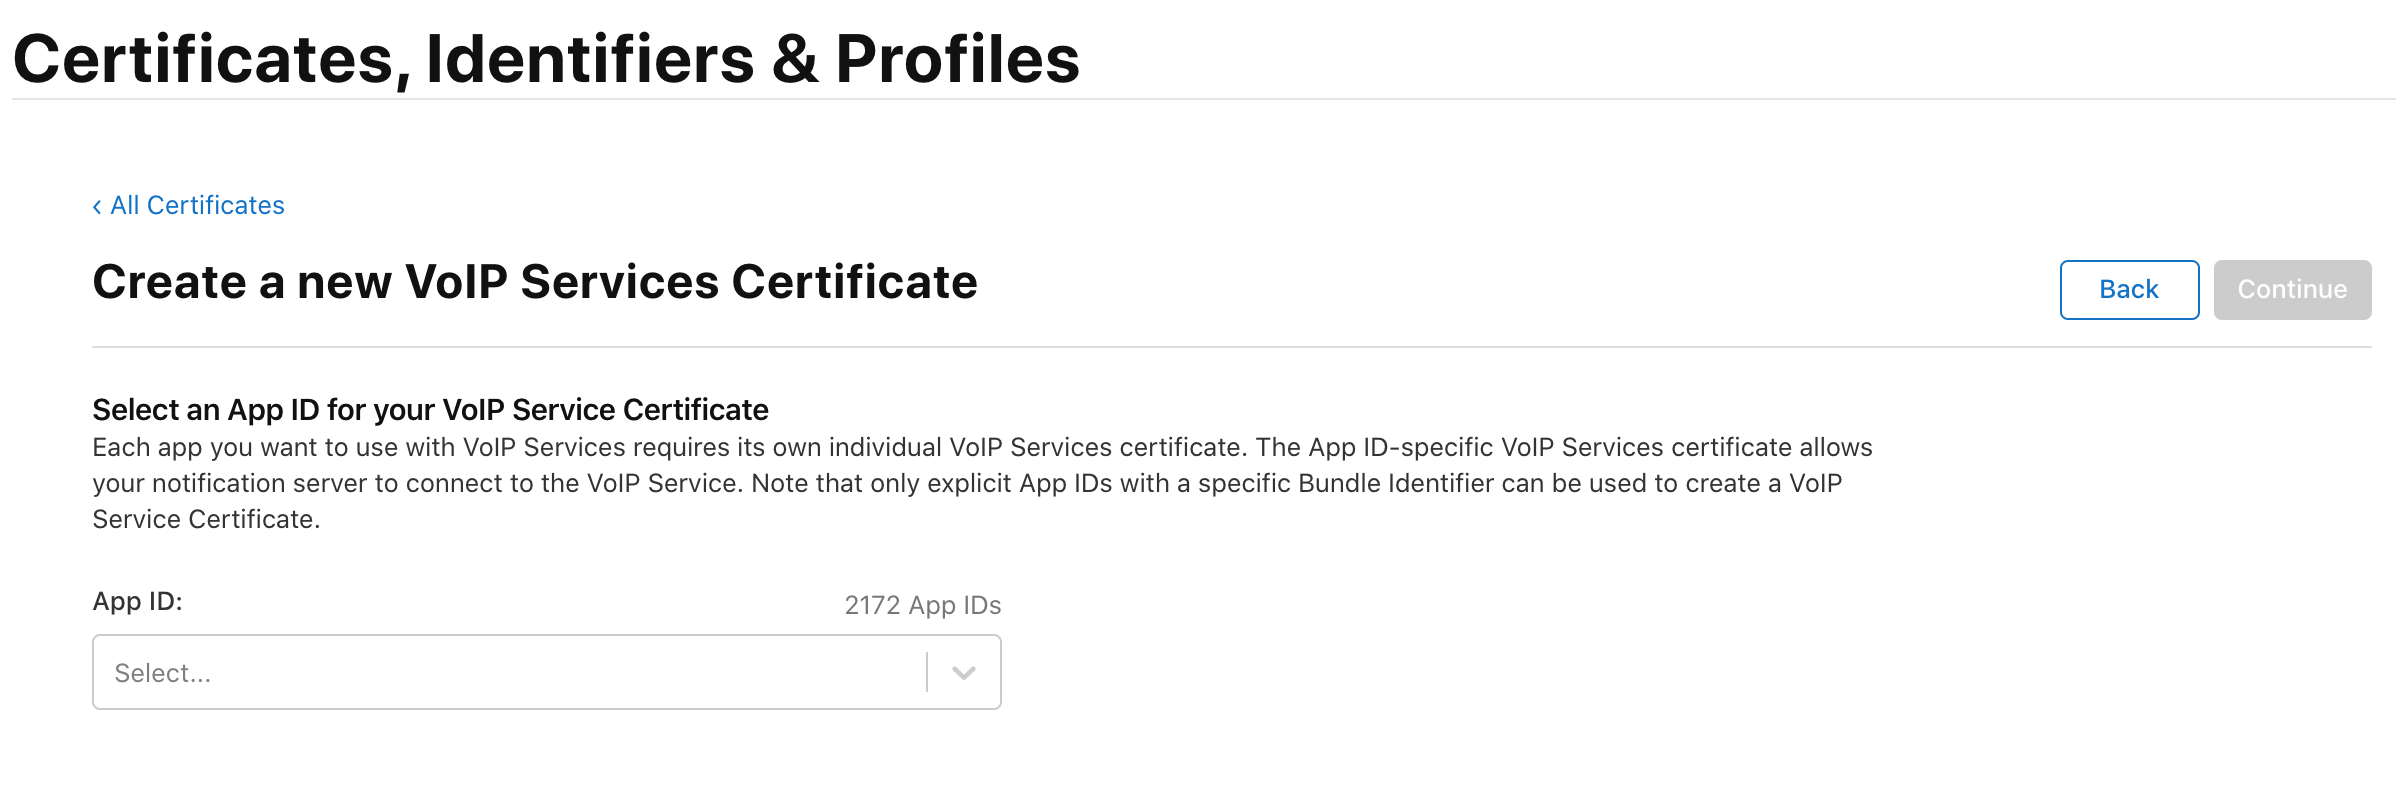Click the All Certificates link
Screen dimensions: 2396x788
[x=197, y=205]
